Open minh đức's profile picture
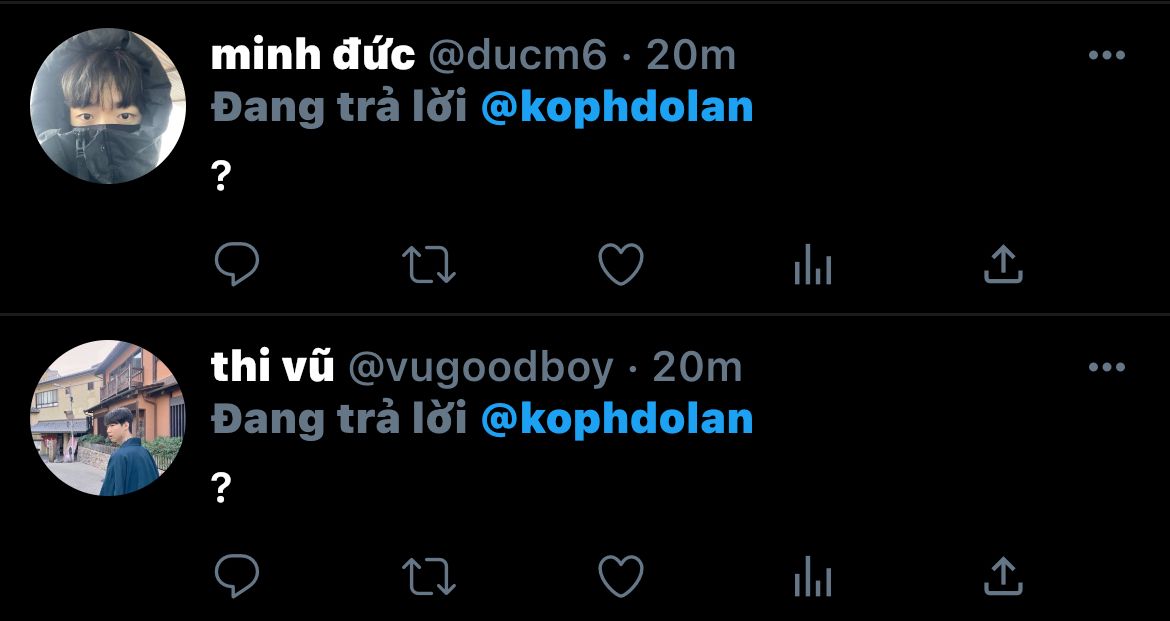The image size is (1170, 621). pyautogui.click(x=107, y=106)
